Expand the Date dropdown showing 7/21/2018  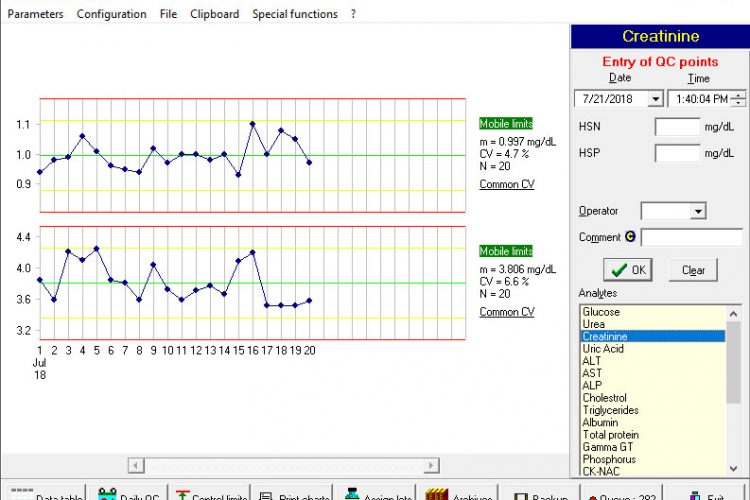tap(656, 99)
